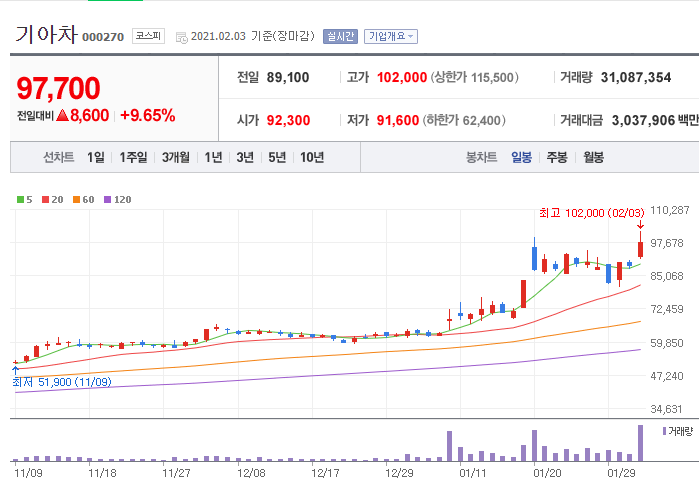
Task: Click the 최고 102,000 (02/03) chart label
Action: pos(592,213)
